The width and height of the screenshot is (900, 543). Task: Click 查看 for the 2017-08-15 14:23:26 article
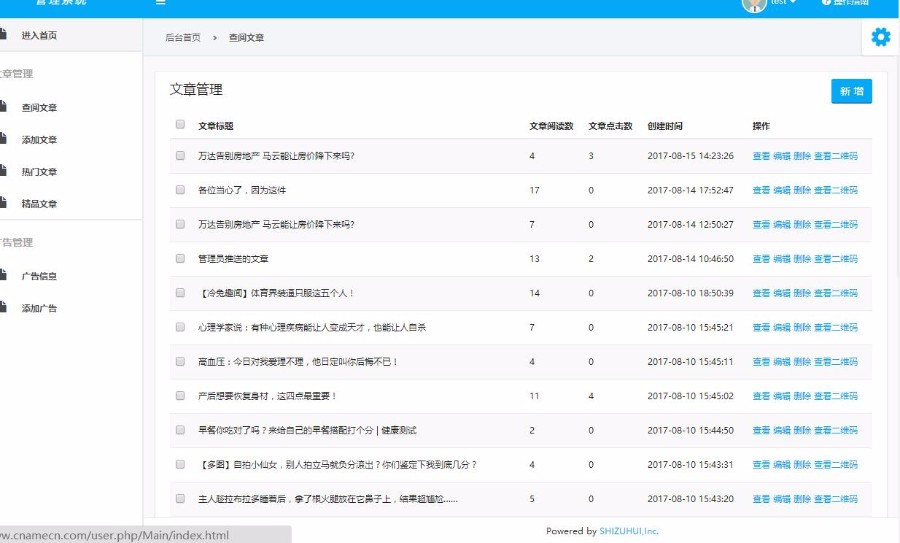tap(761, 156)
